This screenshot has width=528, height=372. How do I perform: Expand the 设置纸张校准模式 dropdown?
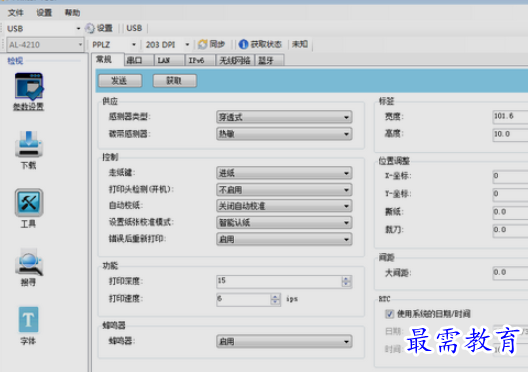tap(284, 223)
